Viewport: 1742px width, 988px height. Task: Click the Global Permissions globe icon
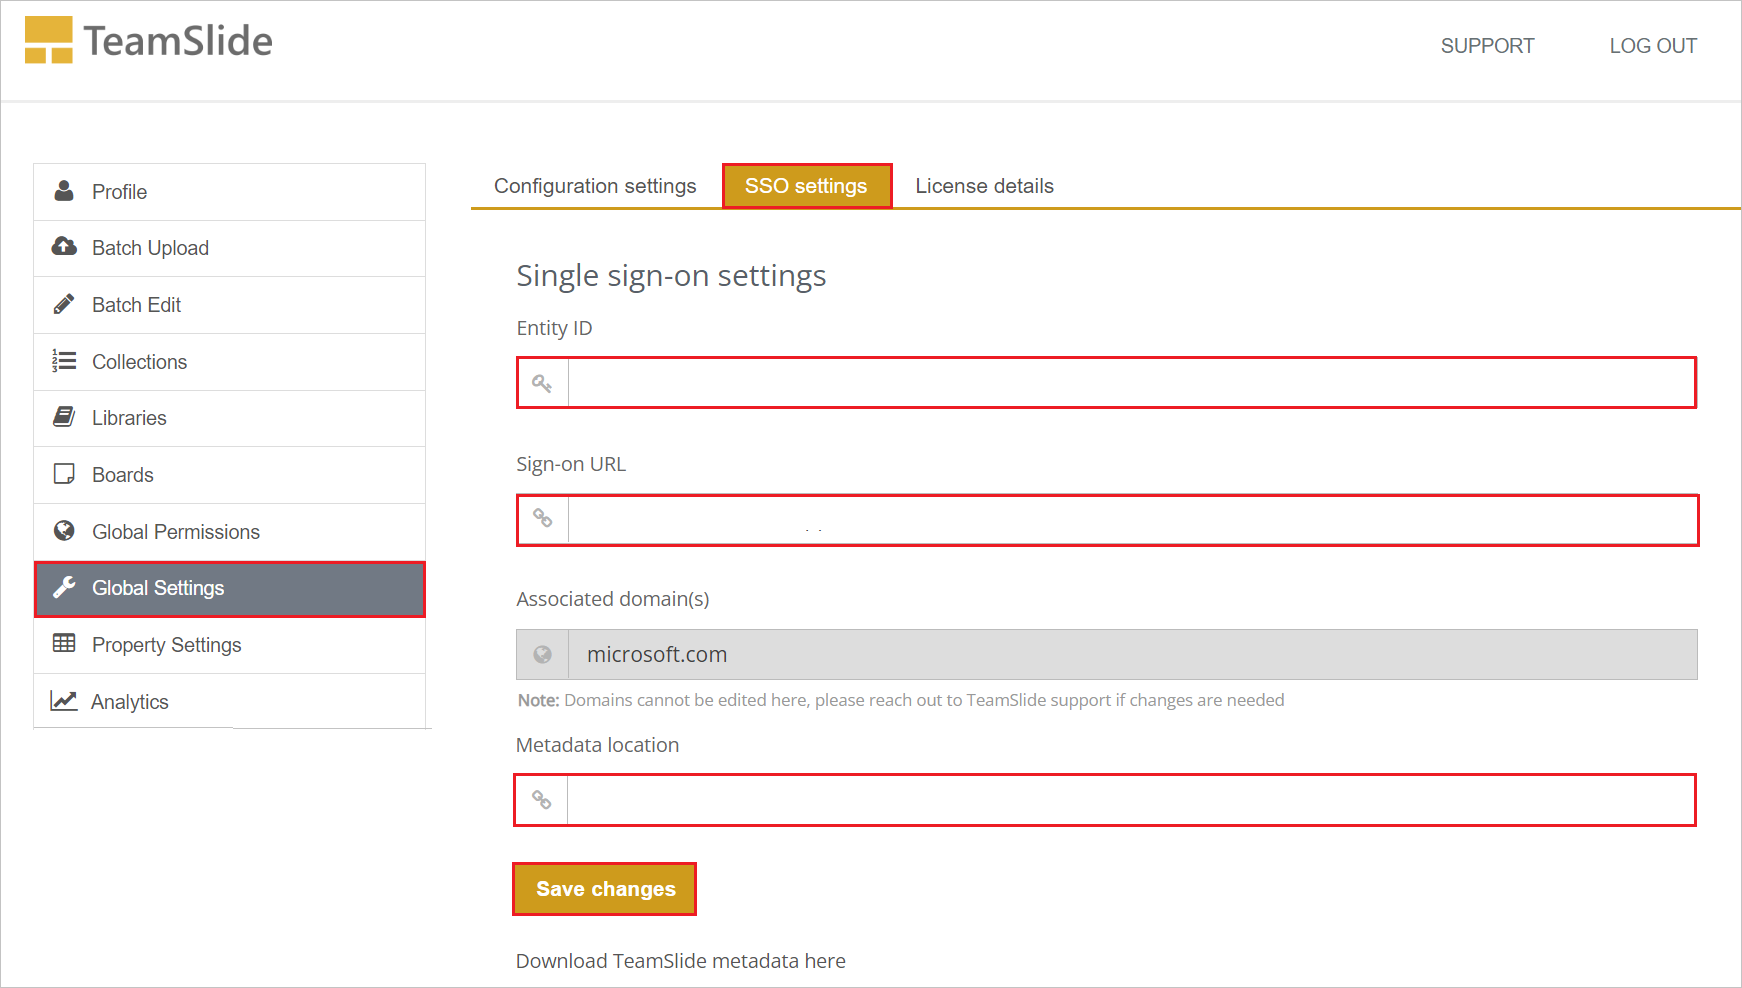click(x=64, y=531)
